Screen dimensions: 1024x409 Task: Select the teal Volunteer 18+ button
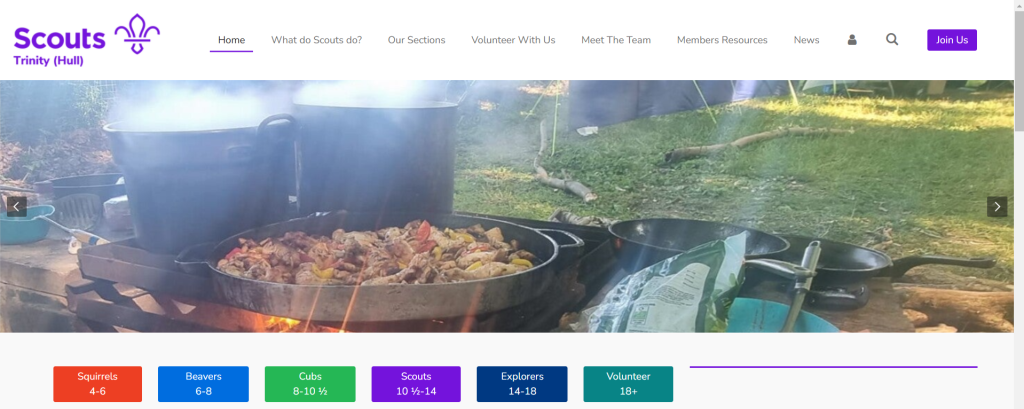[628, 384]
